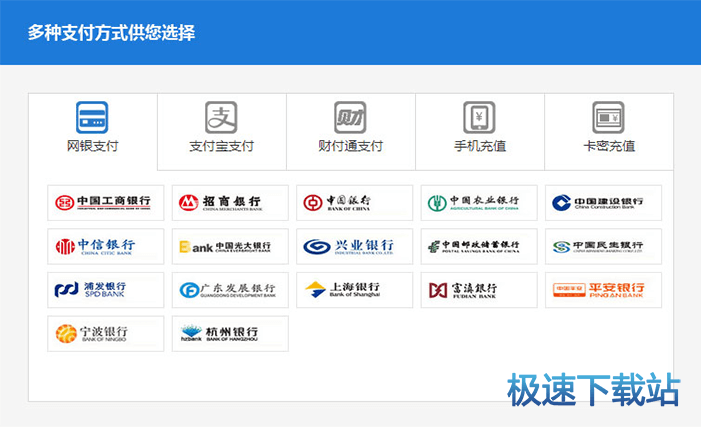Select 杭州银行 Bank of Hangzhou
701x427 pixels.
point(230,334)
